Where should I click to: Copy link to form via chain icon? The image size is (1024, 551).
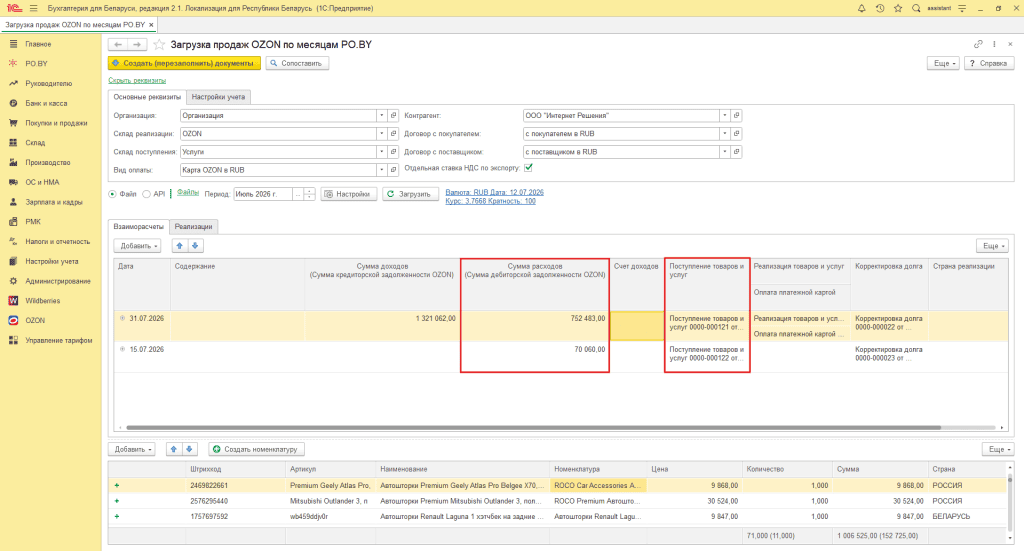(978, 44)
